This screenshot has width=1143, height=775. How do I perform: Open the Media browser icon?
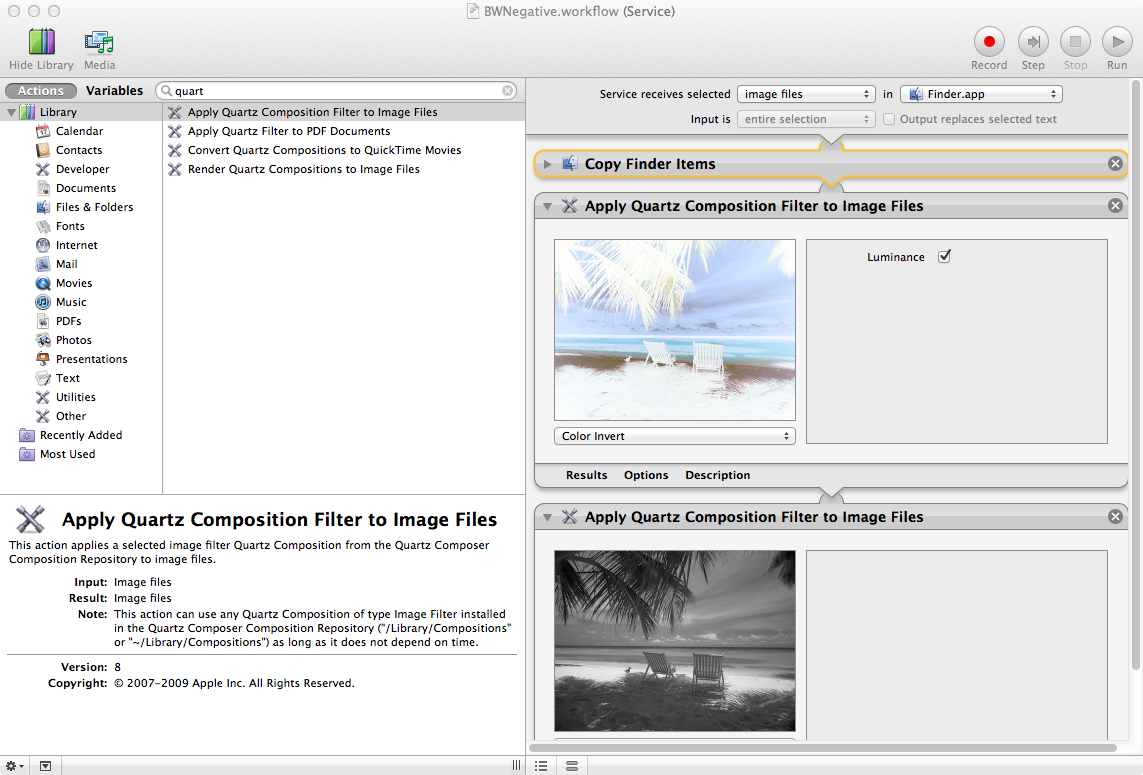pos(99,42)
